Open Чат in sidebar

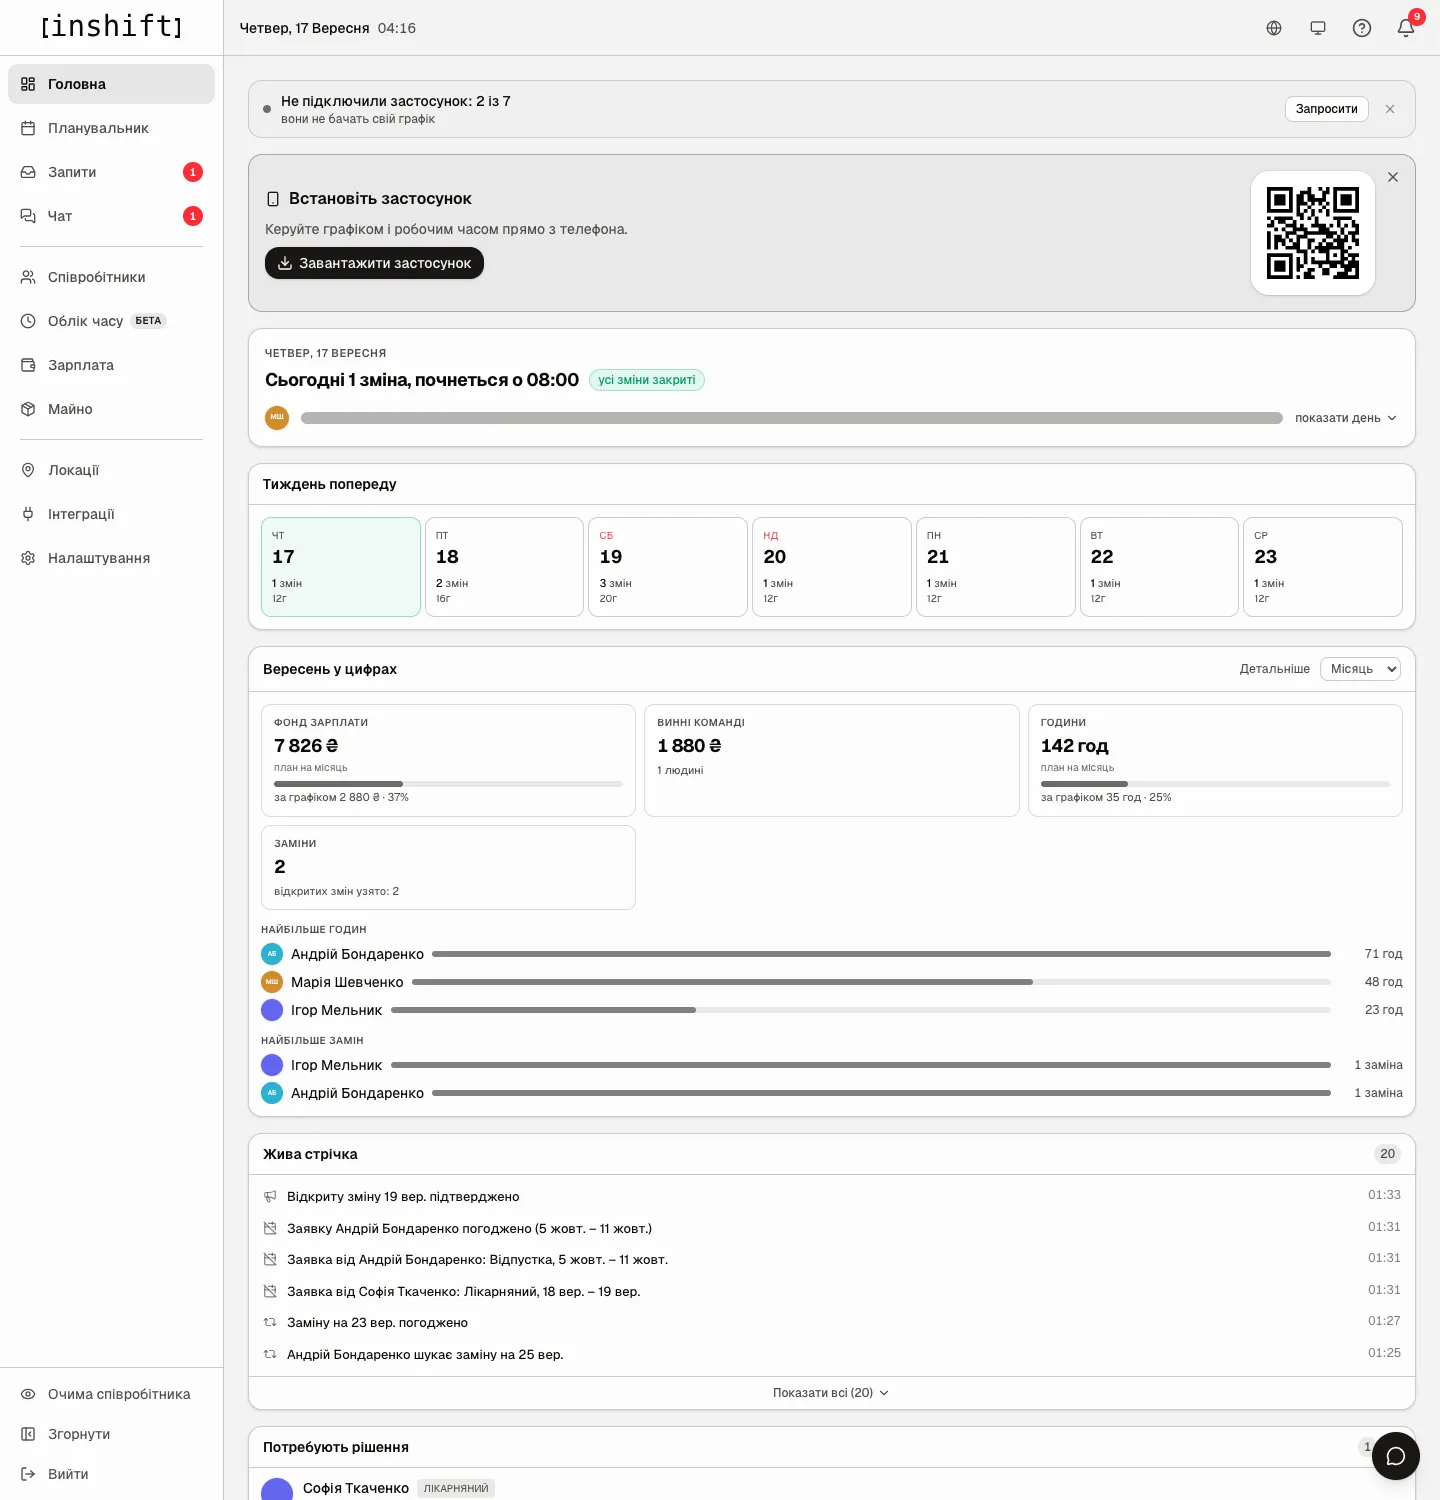point(111,216)
